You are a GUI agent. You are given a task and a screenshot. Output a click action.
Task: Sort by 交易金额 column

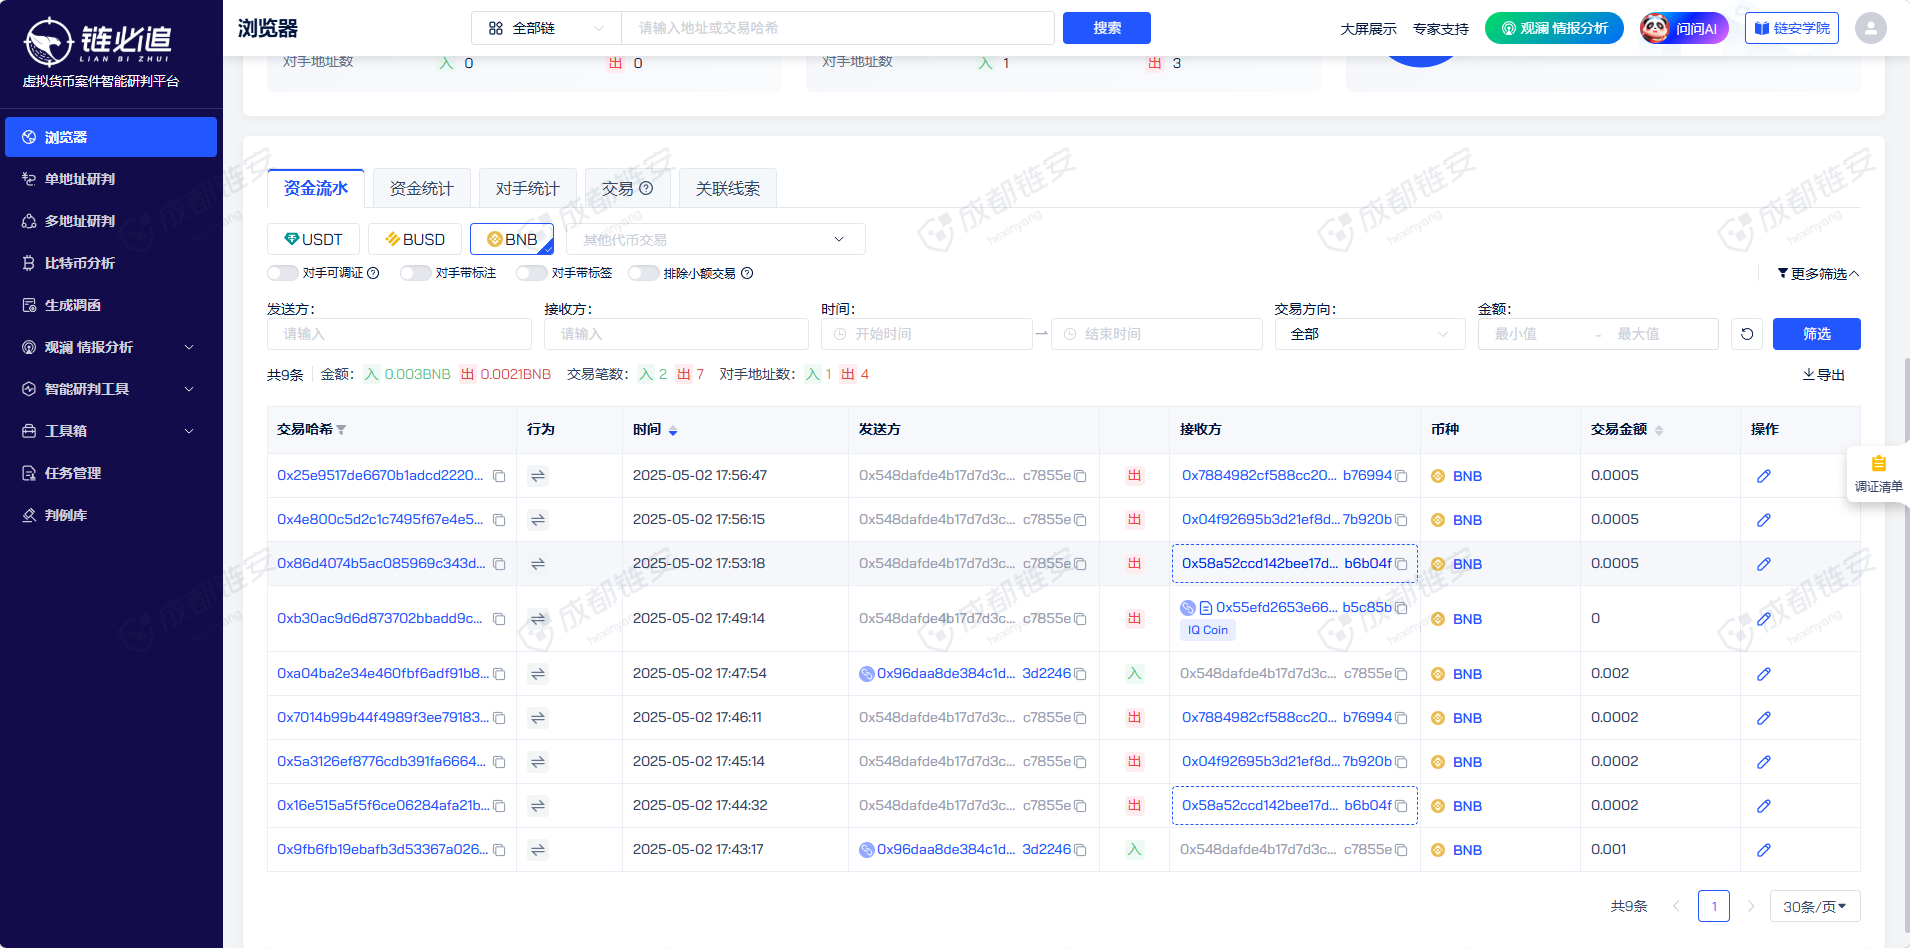pos(1659,430)
